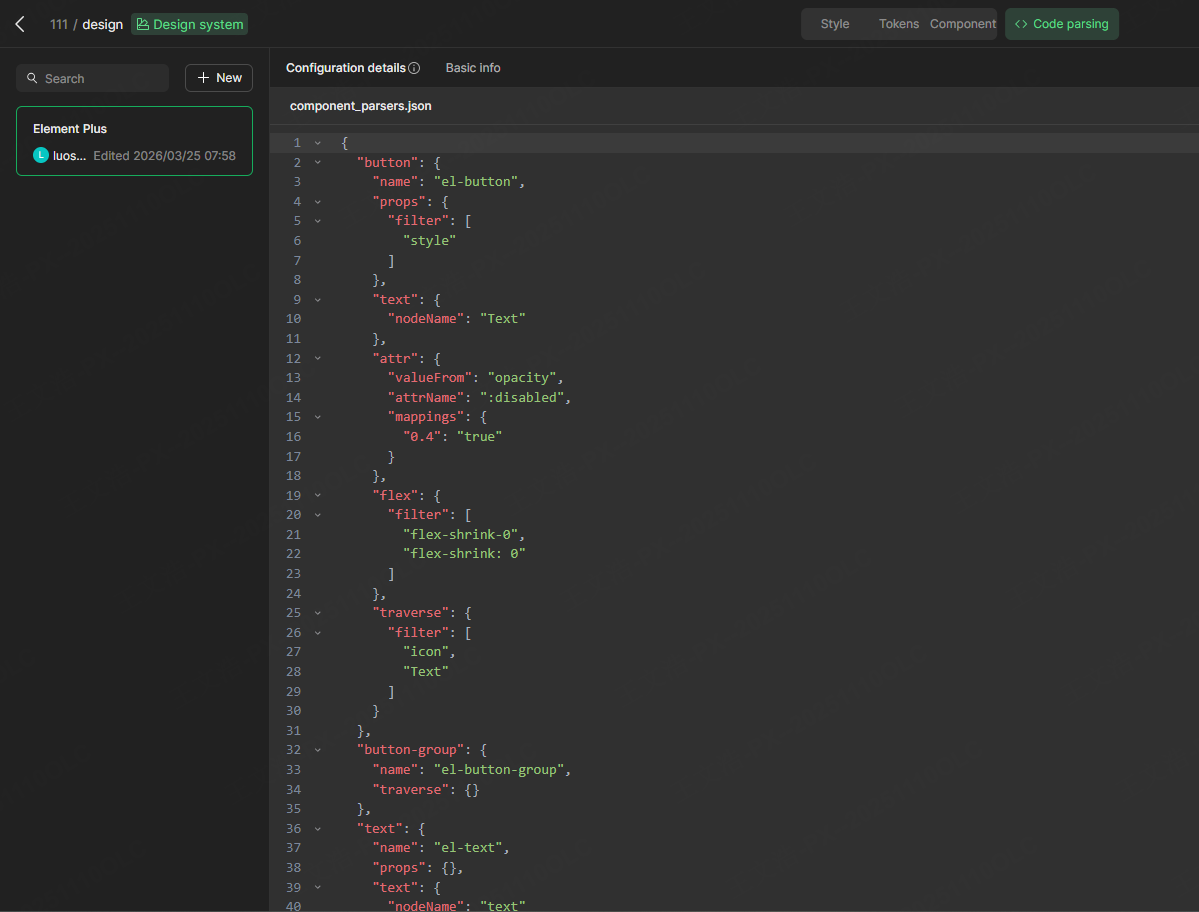Viewport: 1199px width, 912px height.
Task: Switch to the Basic info tab
Action: coord(472,67)
